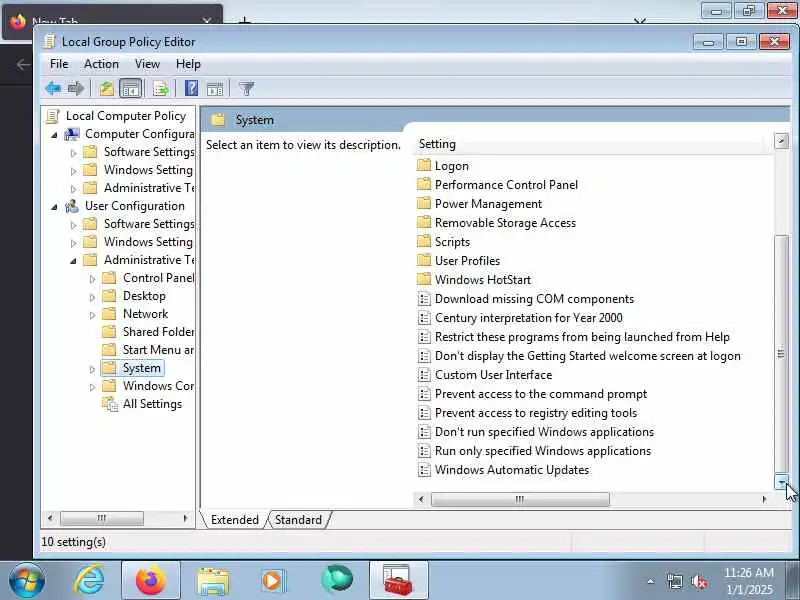Click the red toolbox taskbar icon

coord(398,580)
